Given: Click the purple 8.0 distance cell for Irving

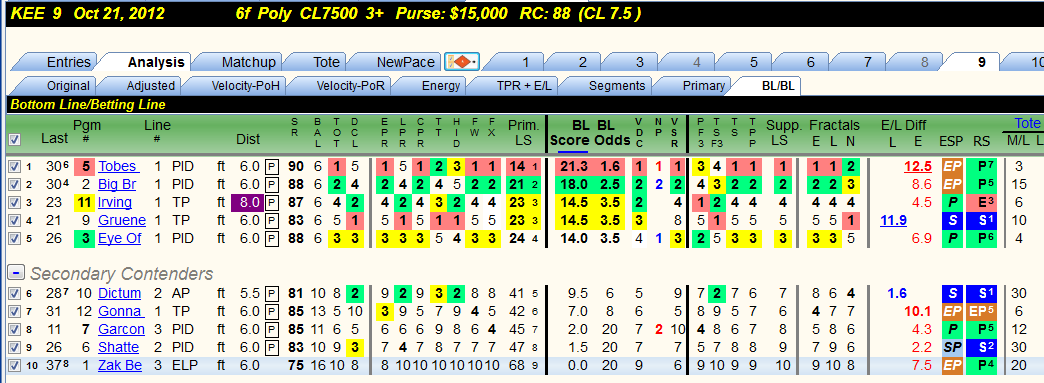Looking at the screenshot, I should pyautogui.click(x=247, y=202).
